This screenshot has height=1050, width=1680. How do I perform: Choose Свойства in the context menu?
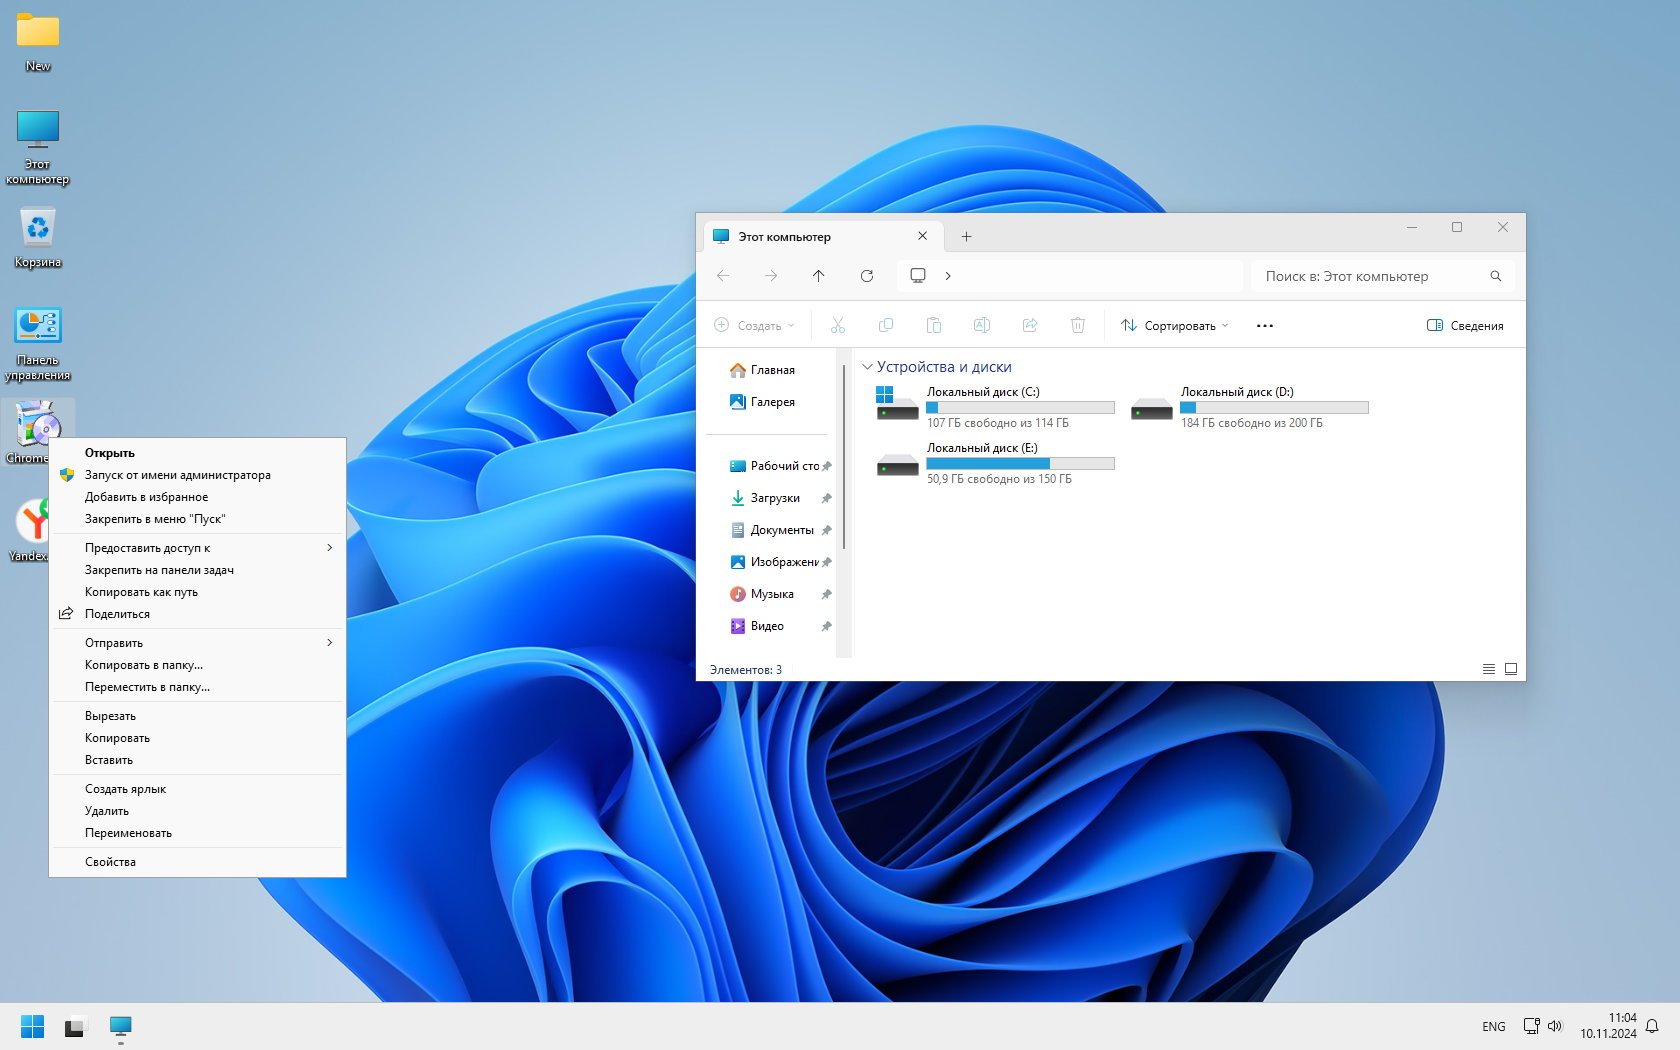click(197, 862)
